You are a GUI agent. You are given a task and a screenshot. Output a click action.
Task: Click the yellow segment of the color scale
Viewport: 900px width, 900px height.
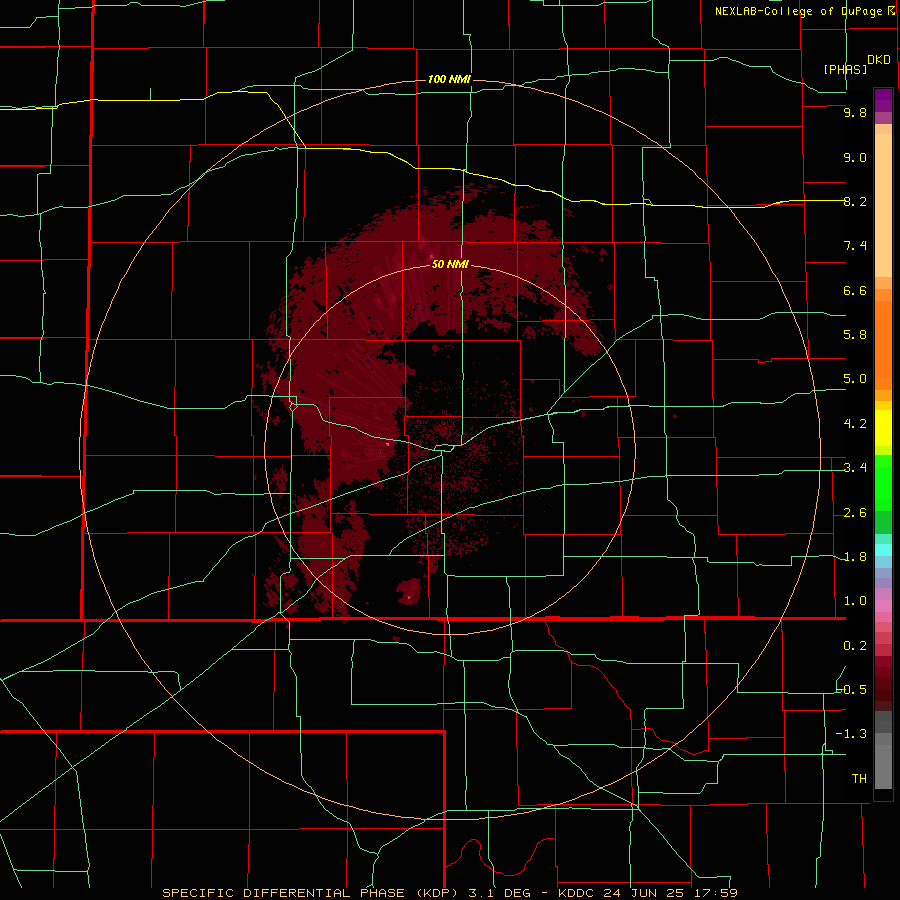click(x=883, y=428)
